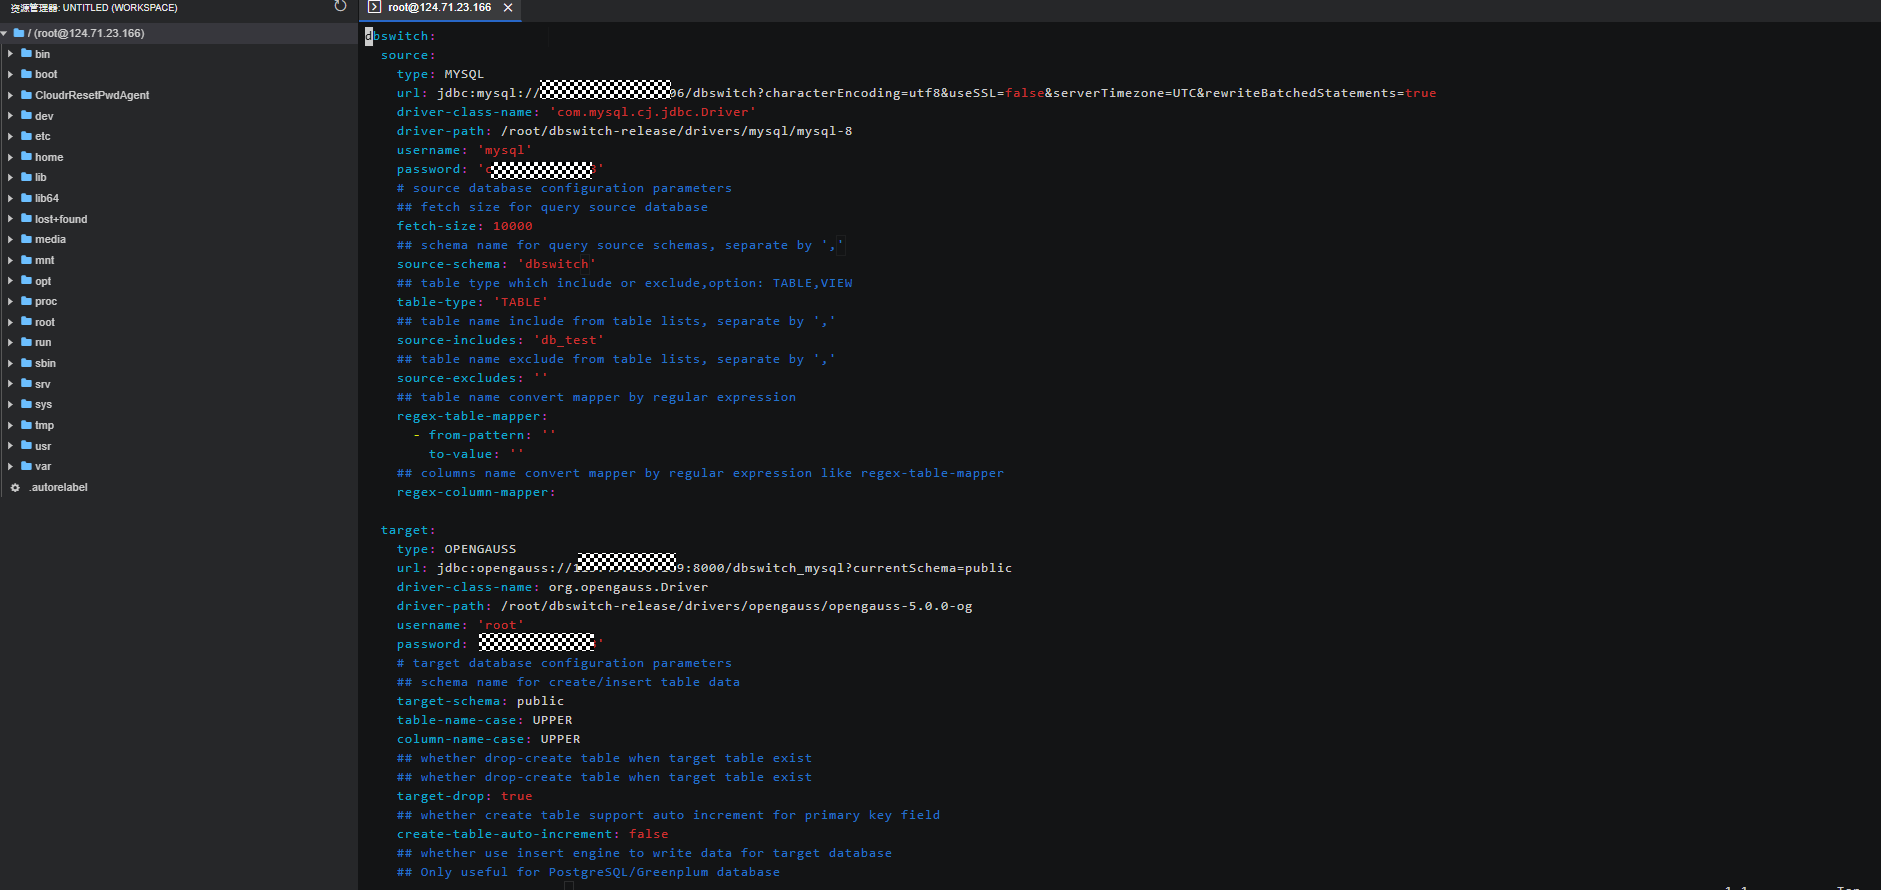This screenshot has height=890, width=1881.
Task: Click the table-type 'TABLE' line
Action: coord(472,302)
